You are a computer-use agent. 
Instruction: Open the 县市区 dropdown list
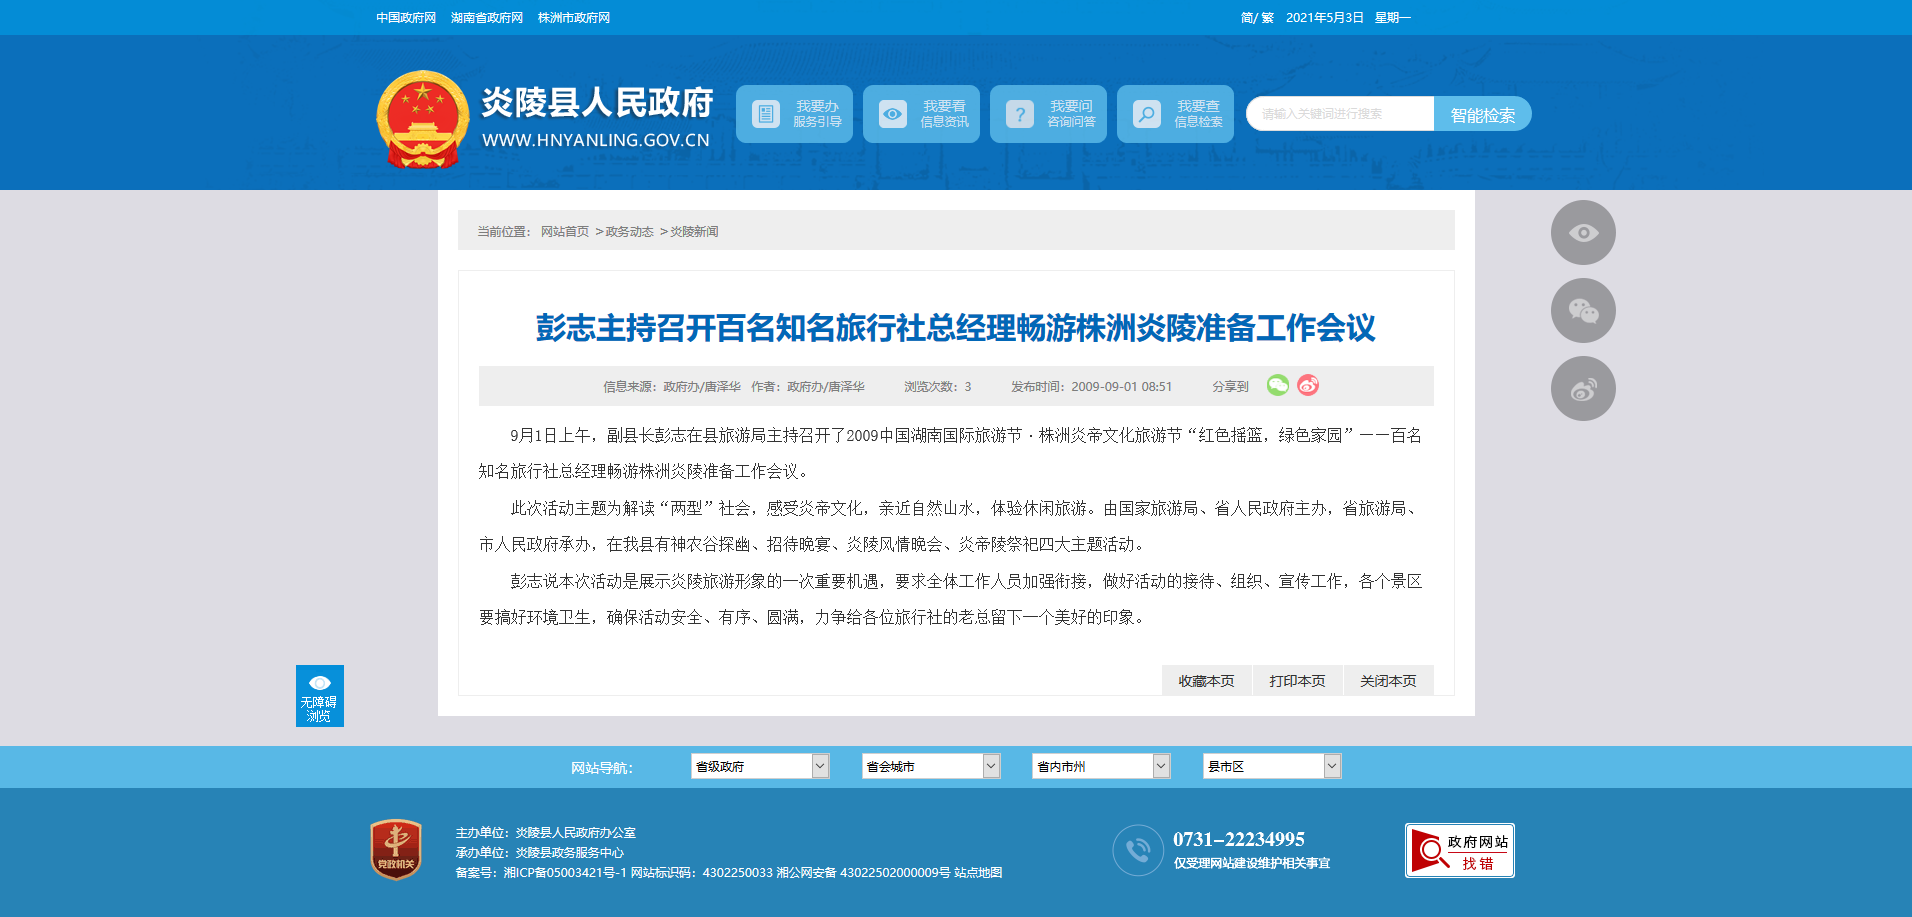1271,766
